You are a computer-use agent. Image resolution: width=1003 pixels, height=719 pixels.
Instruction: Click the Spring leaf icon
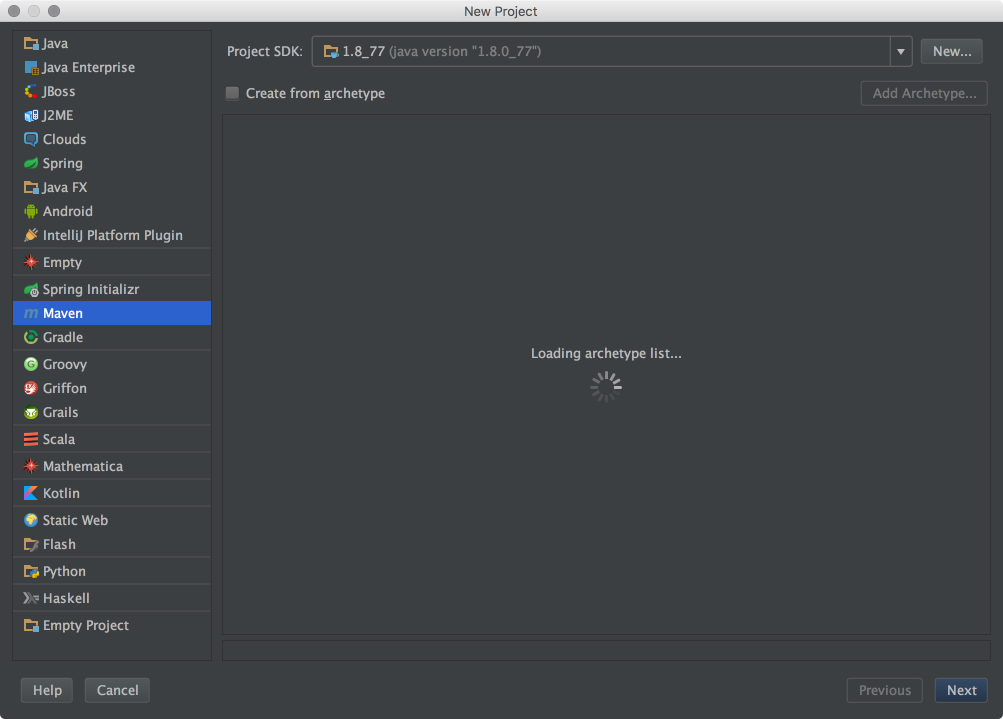point(31,164)
